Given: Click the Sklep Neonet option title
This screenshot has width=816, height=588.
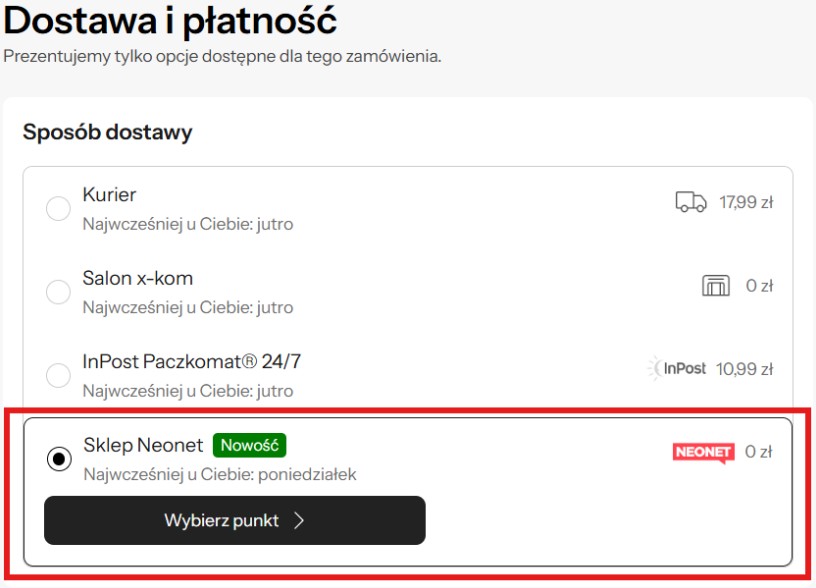Looking at the screenshot, I should (x=143, y=445).
